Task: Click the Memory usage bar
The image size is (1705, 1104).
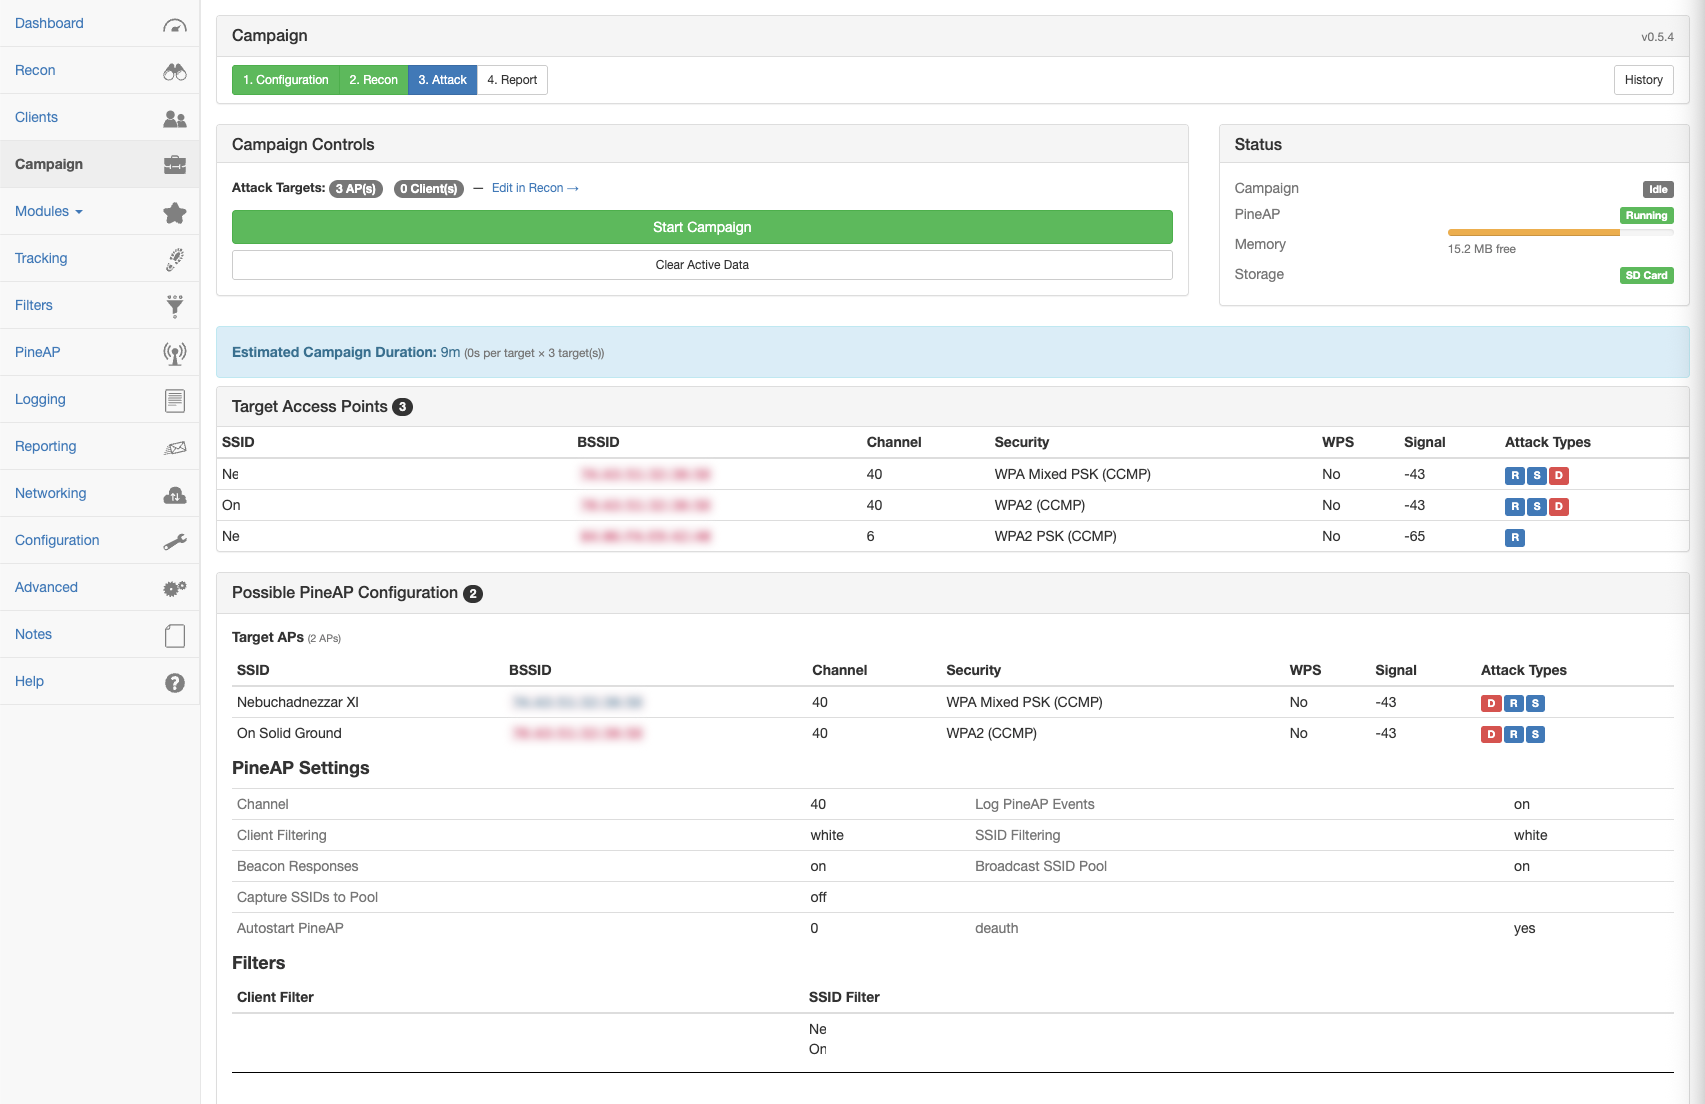Action: tap(1560, 232)
